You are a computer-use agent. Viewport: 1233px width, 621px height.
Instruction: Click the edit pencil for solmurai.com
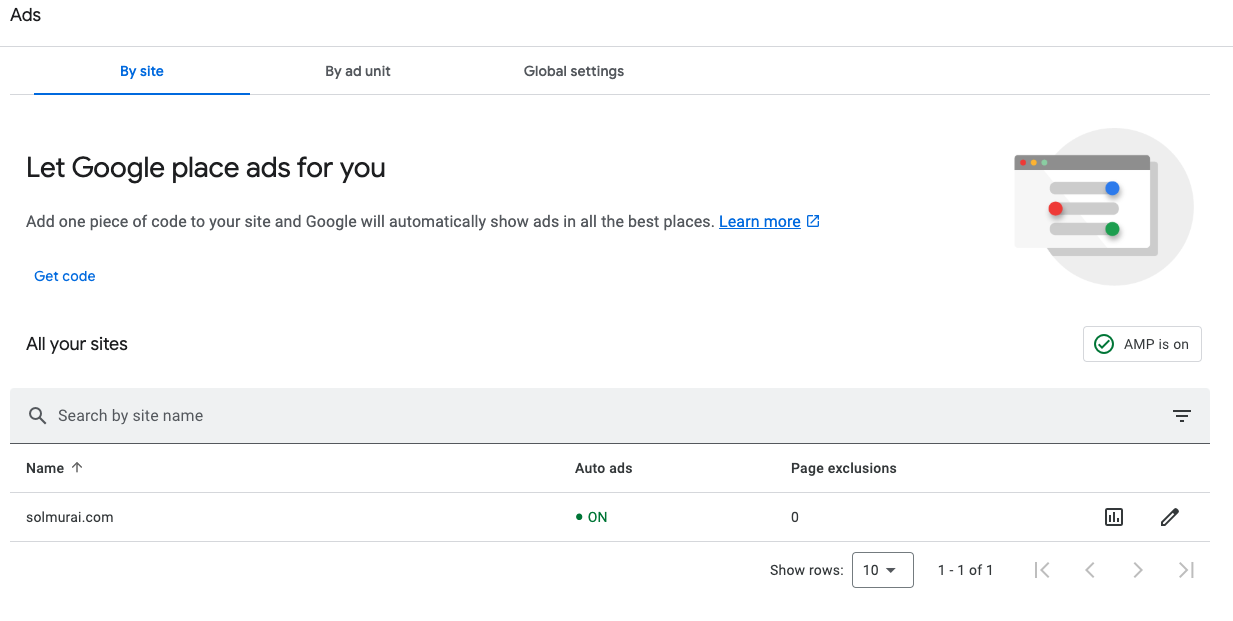1169,517
